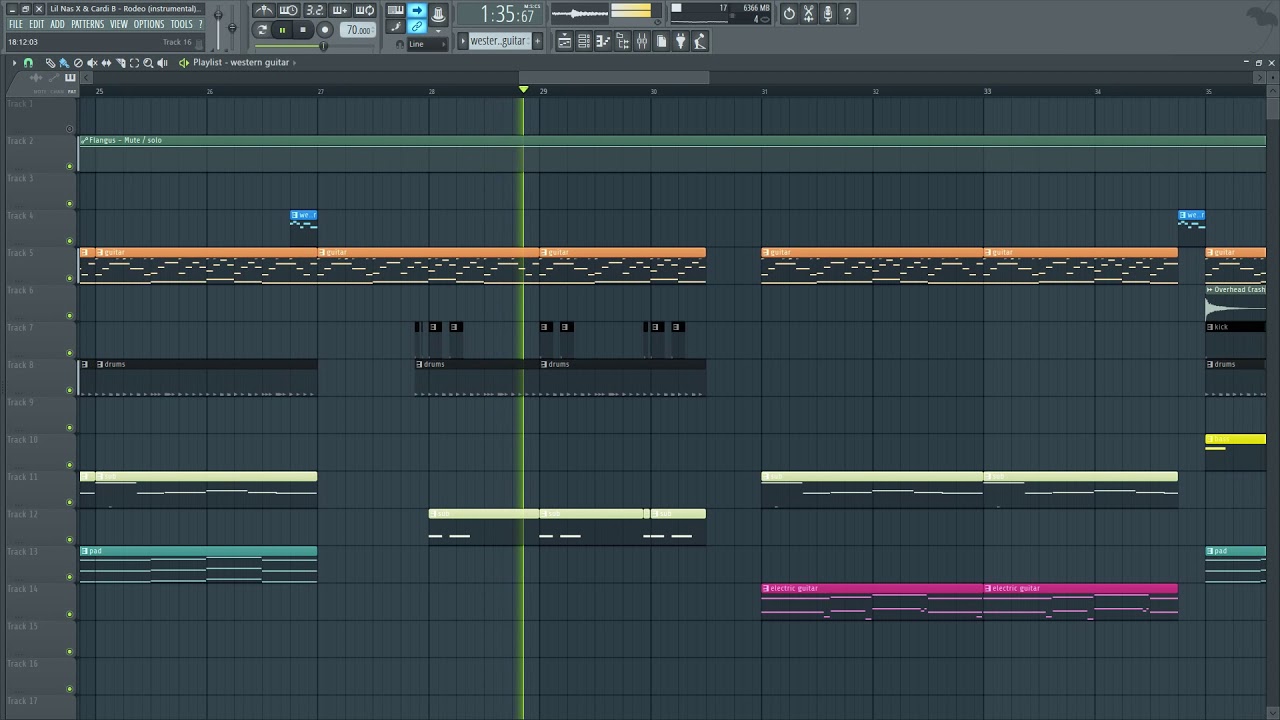Select the Mute tool
The image size is (1280, 720).
(x=92, y=63)
